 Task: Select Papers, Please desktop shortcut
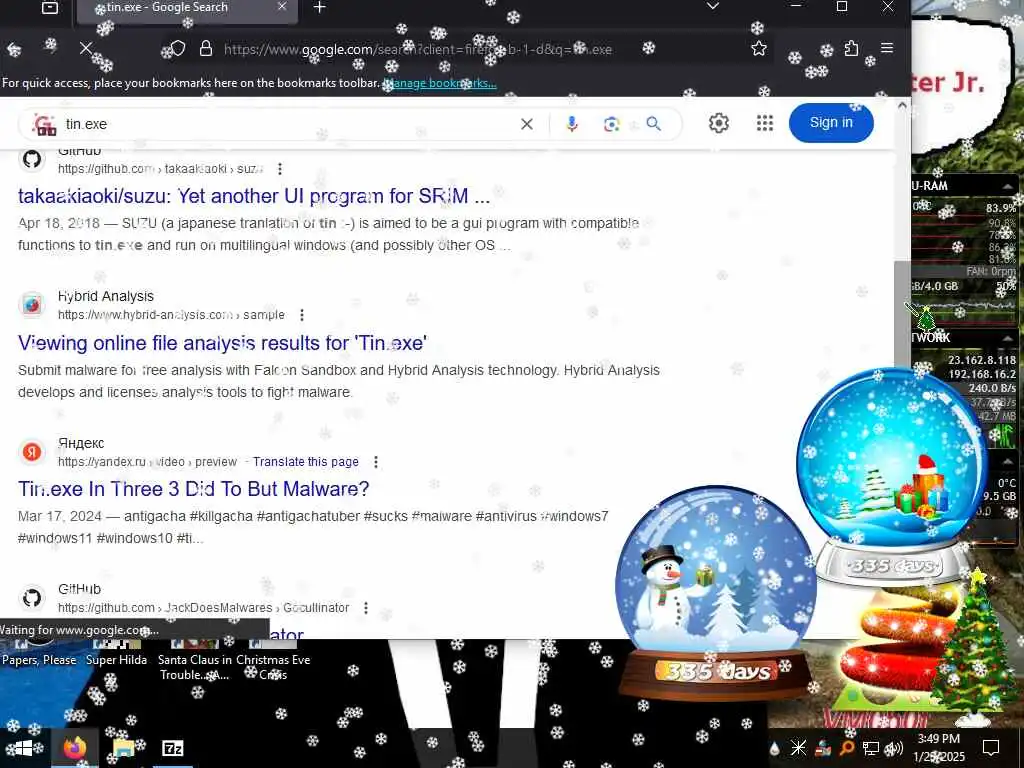39,655
